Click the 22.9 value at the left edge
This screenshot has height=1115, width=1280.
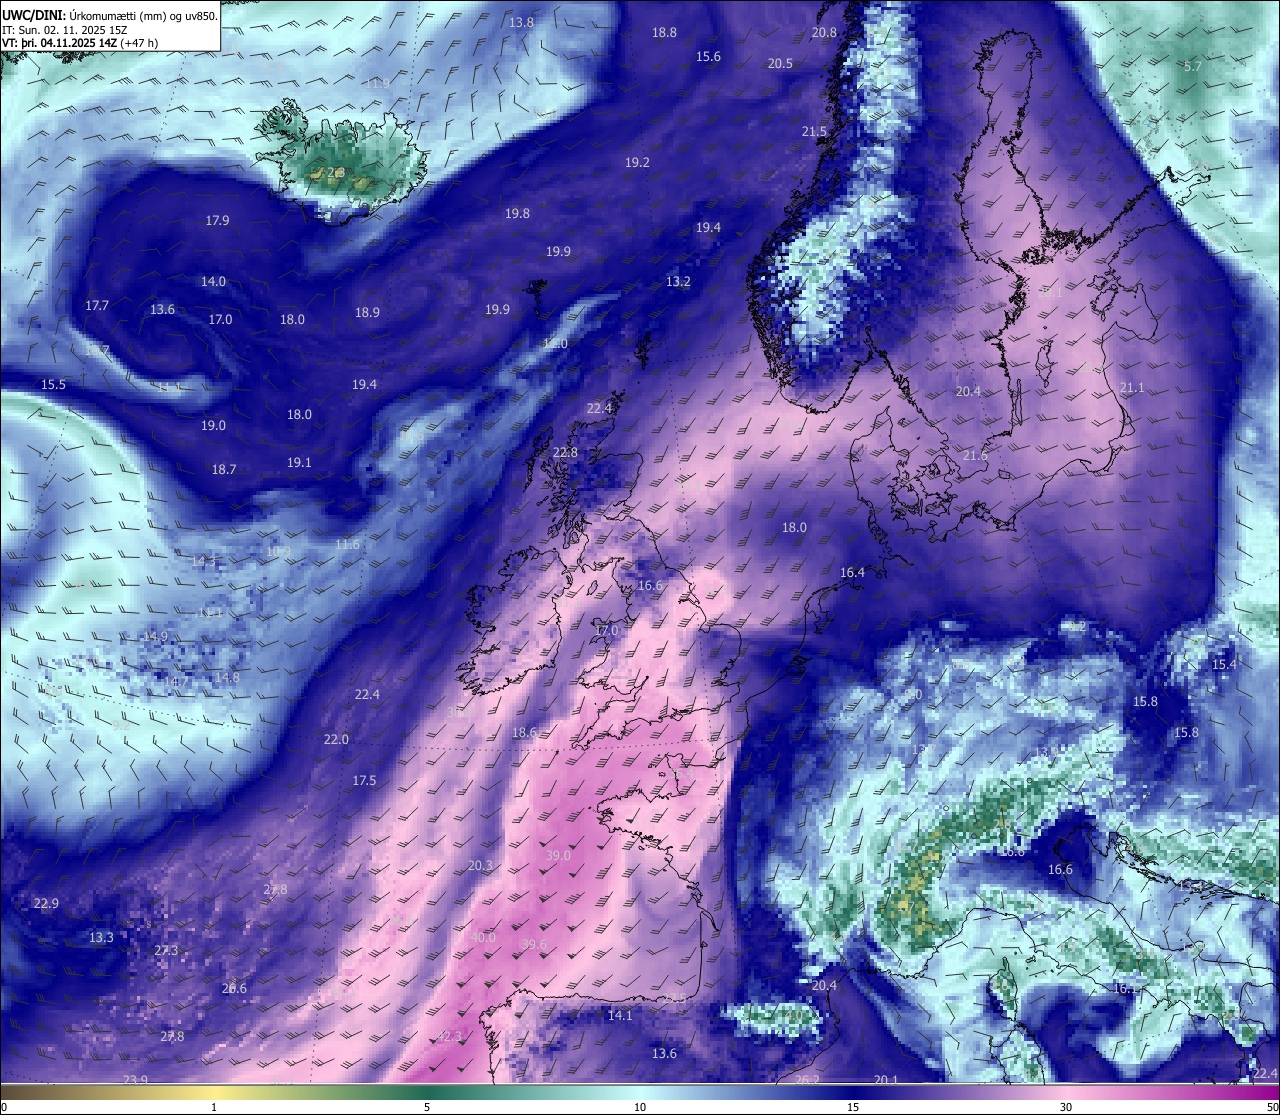tap(46, 903)
